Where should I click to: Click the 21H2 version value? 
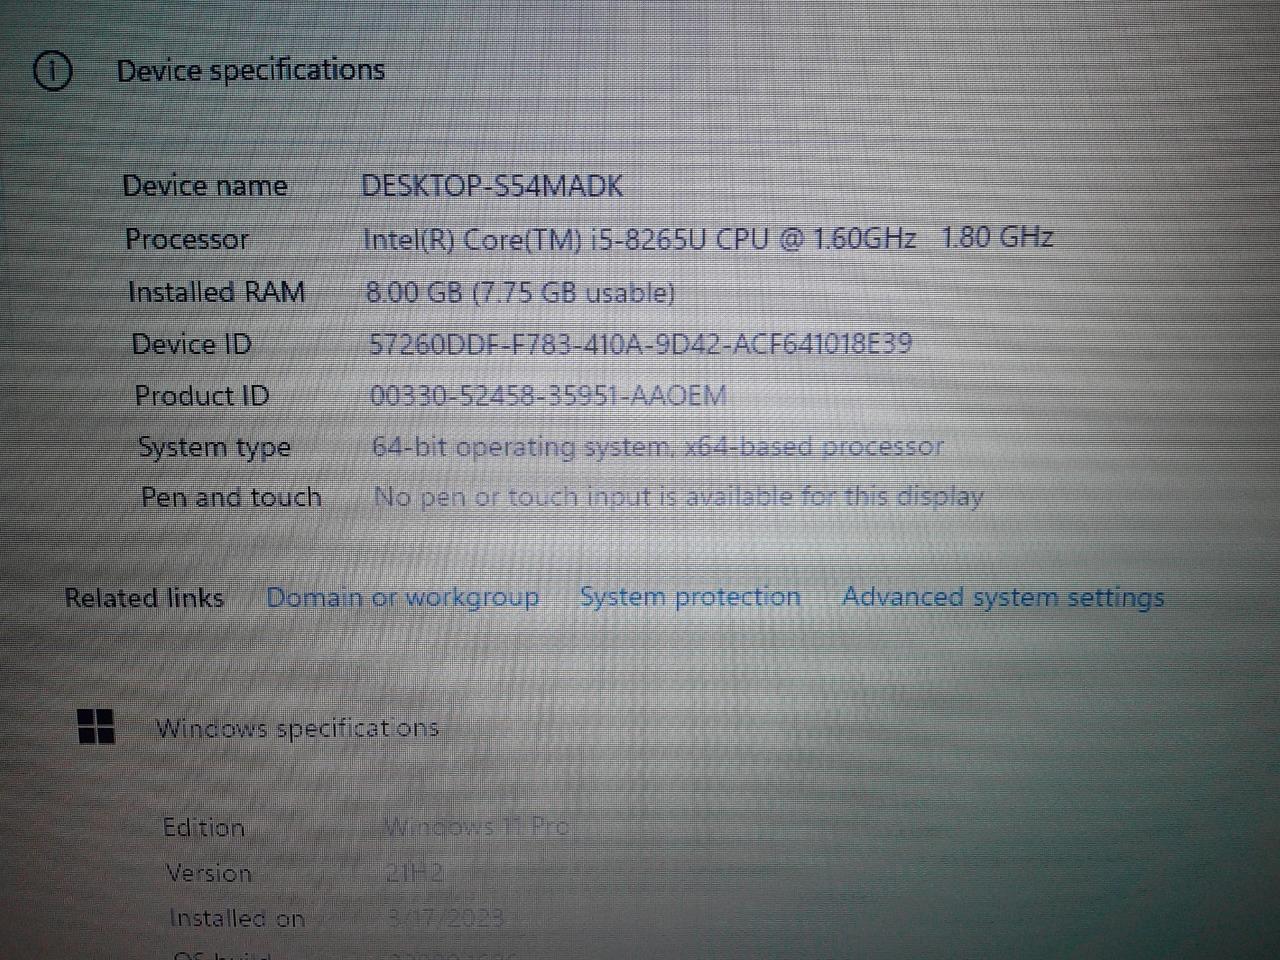(x=414, y=873)
